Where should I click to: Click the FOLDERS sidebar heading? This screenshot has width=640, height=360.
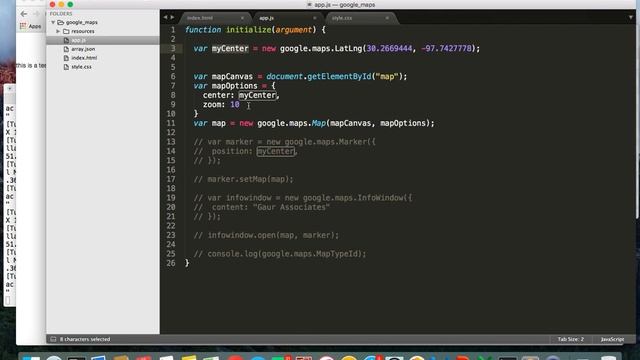(61, 13)
